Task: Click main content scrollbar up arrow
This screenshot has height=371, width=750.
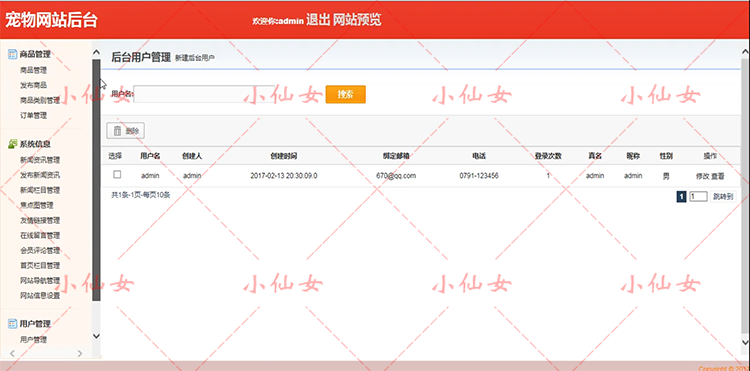Action: click(x=745, y=52)
